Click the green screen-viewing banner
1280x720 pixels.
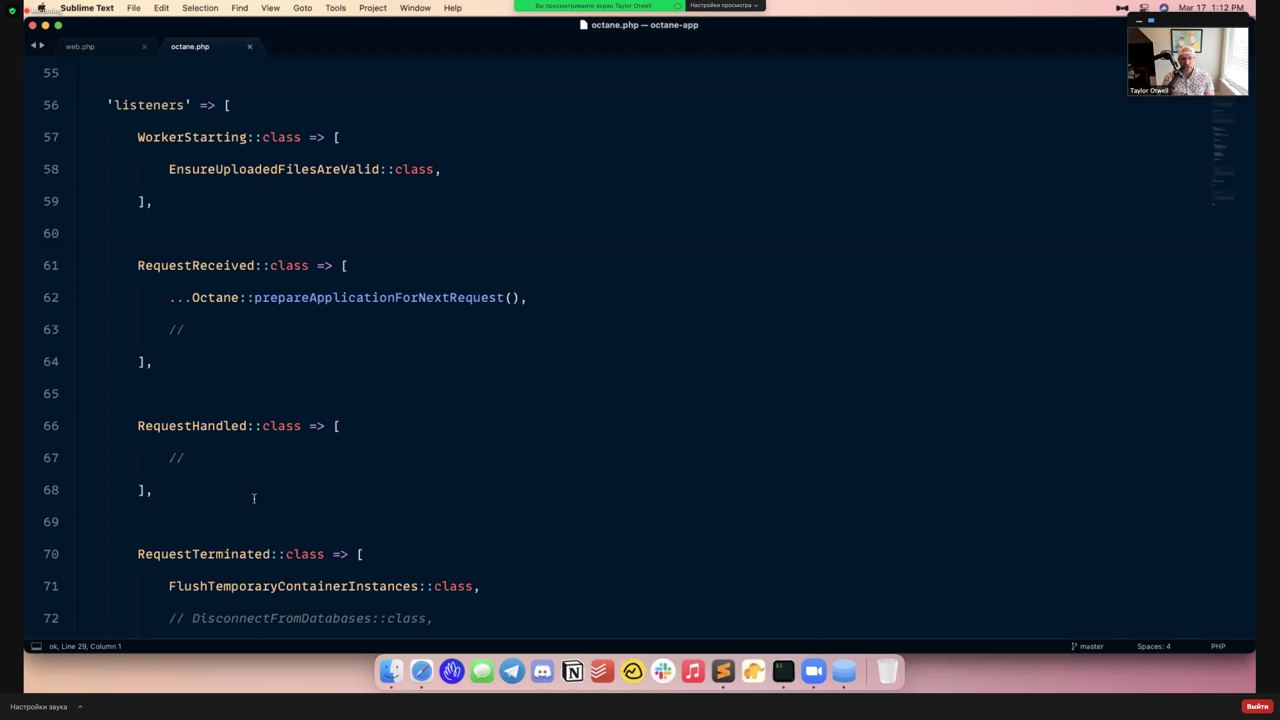[x=599, y=6]
